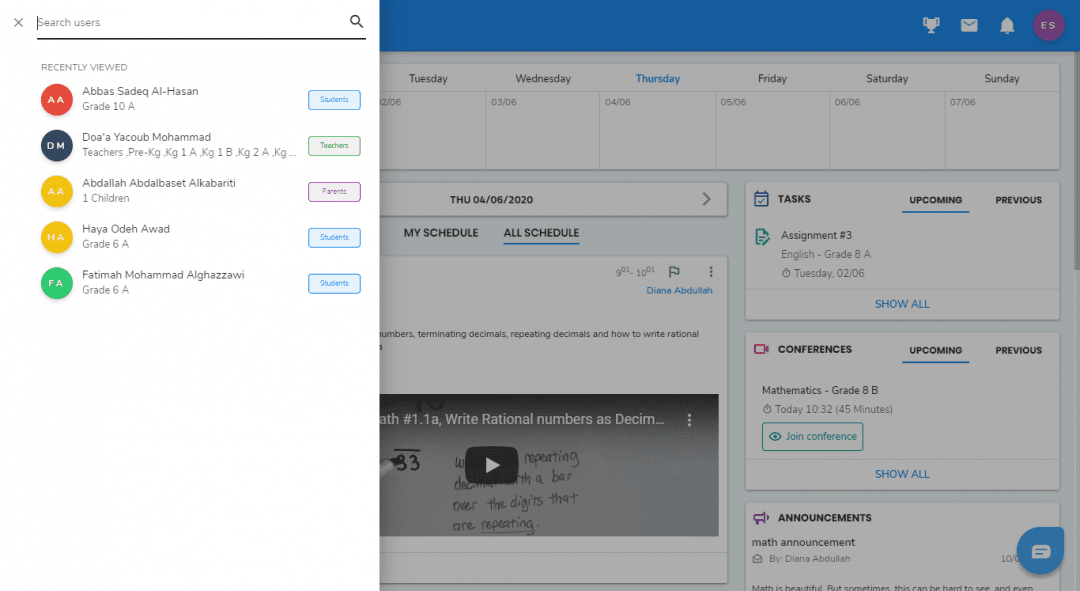This screenshot has width=1080, height=591.
Task: Open the mail messages icon
Action: coord(969,26)
